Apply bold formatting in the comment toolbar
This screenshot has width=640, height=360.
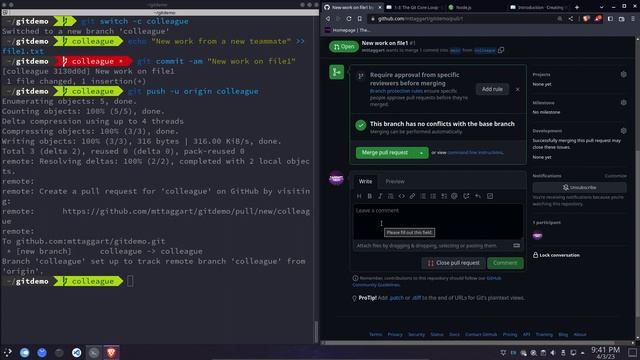coord(370,196)
